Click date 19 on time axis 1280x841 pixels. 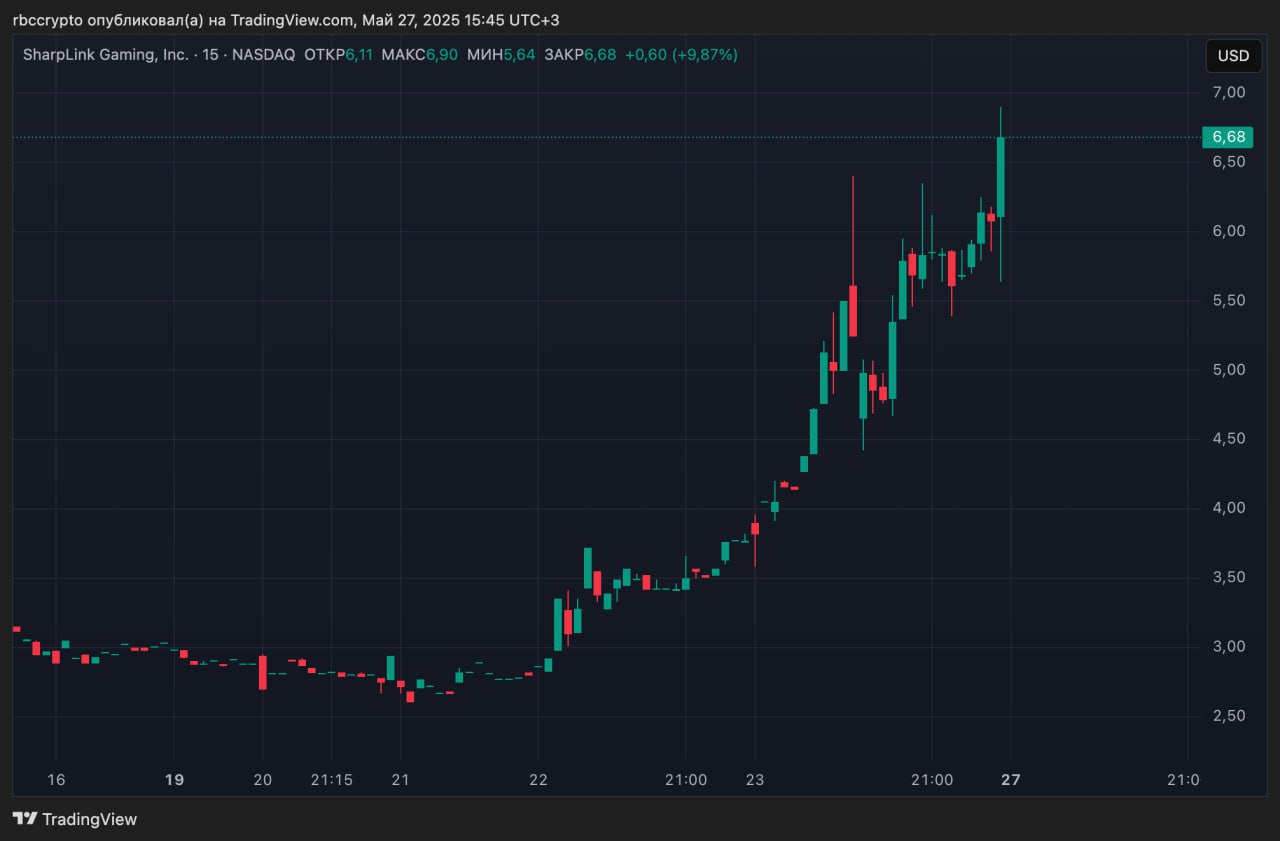click(x=174, y=780)
